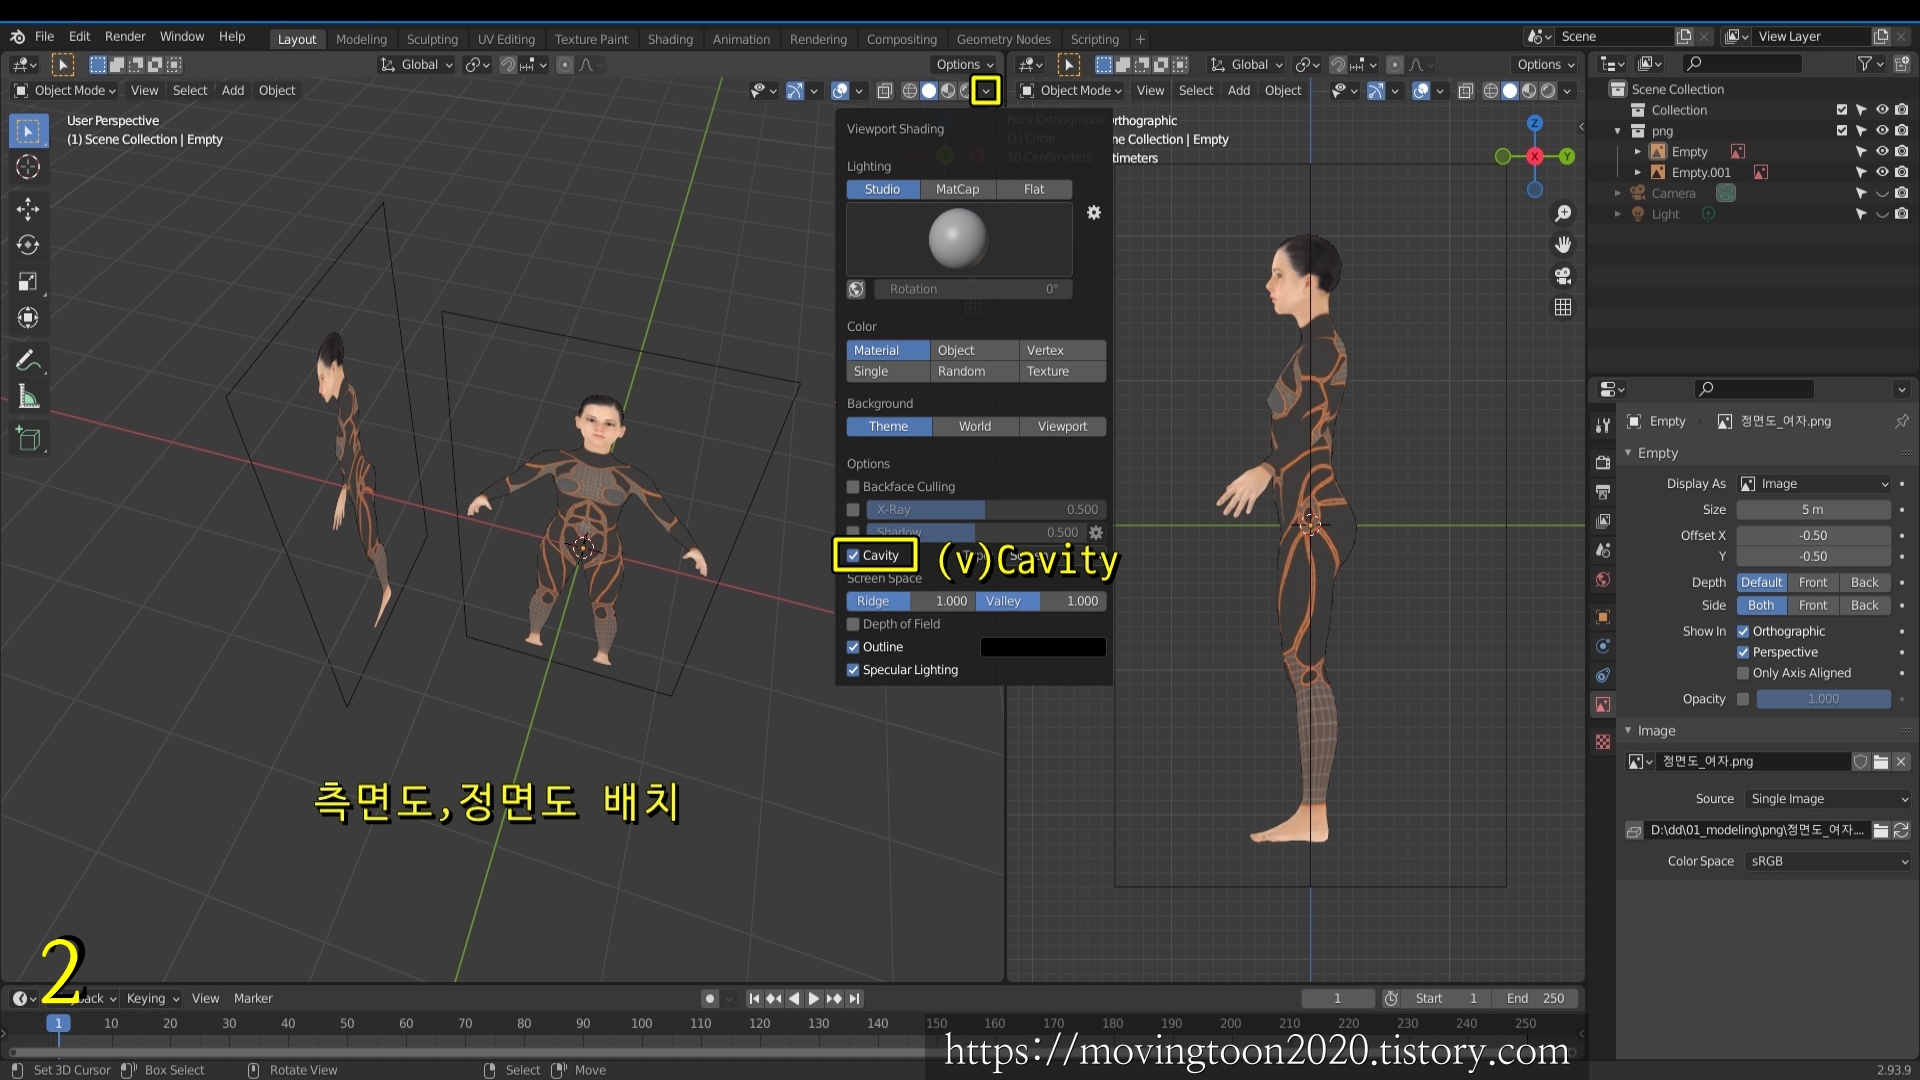Open the File menu

coord(44,37)
